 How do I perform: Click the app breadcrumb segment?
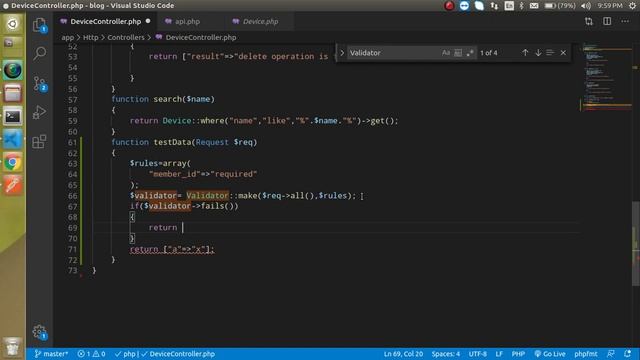click(68, 37)
